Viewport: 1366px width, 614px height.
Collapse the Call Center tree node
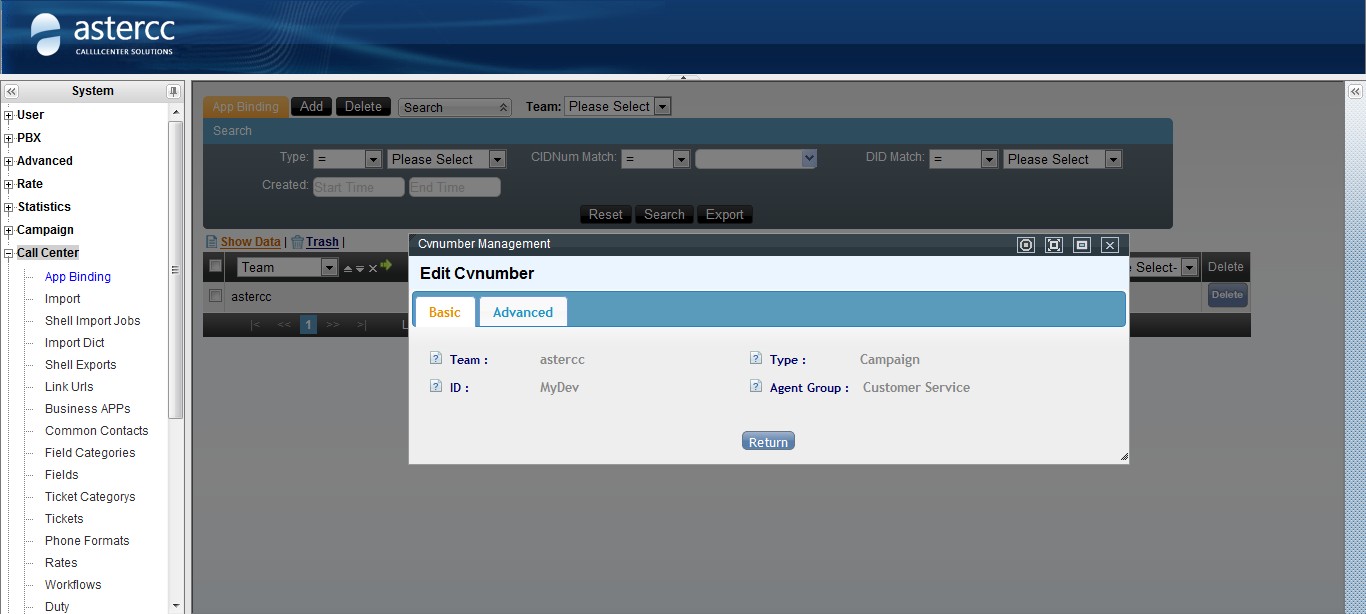point(9,253)
